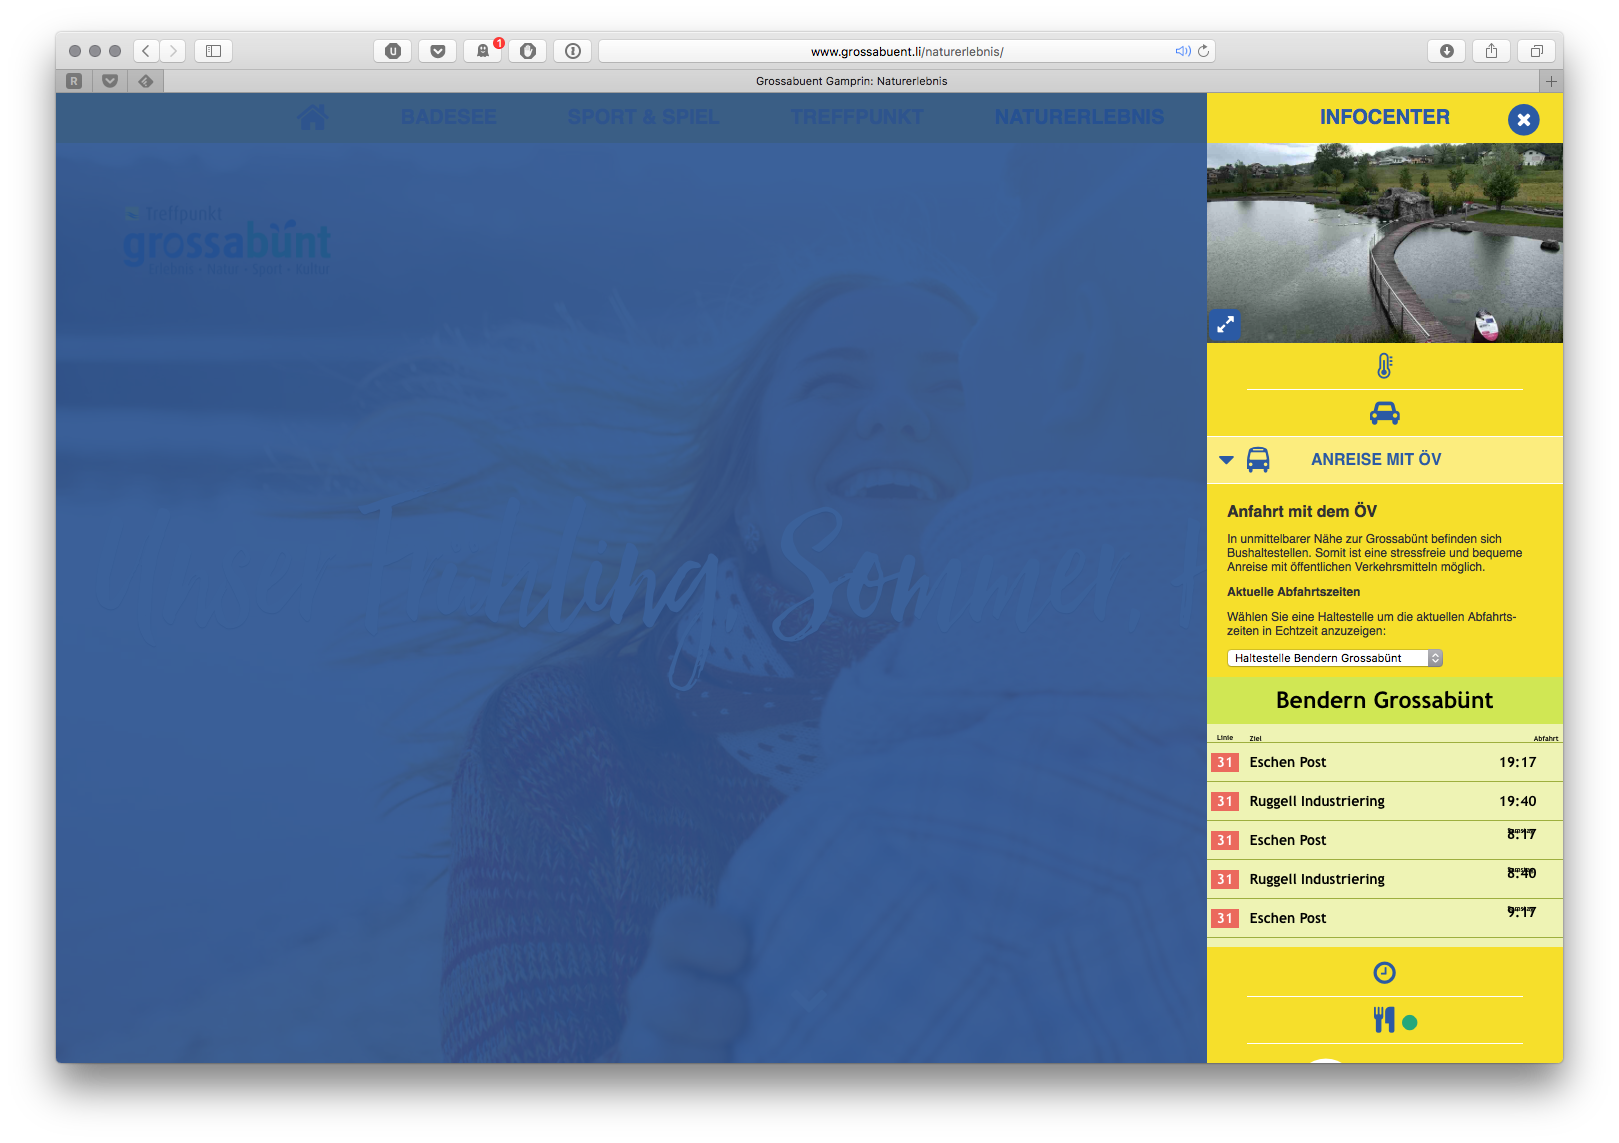This screenshot has height=1143, width=1619.
Task: Open the SPORT & SPIEL menu
Action: click(643, 118)
